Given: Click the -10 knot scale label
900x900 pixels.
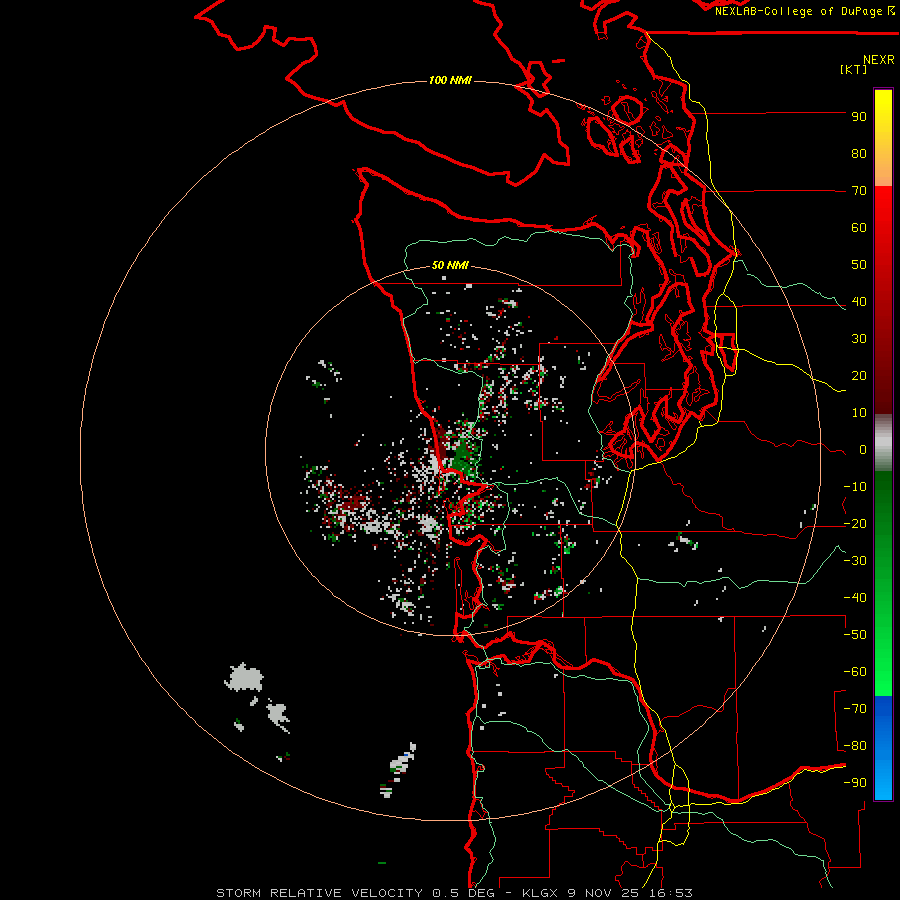Looking at the screenshot, I should [855, 487].
